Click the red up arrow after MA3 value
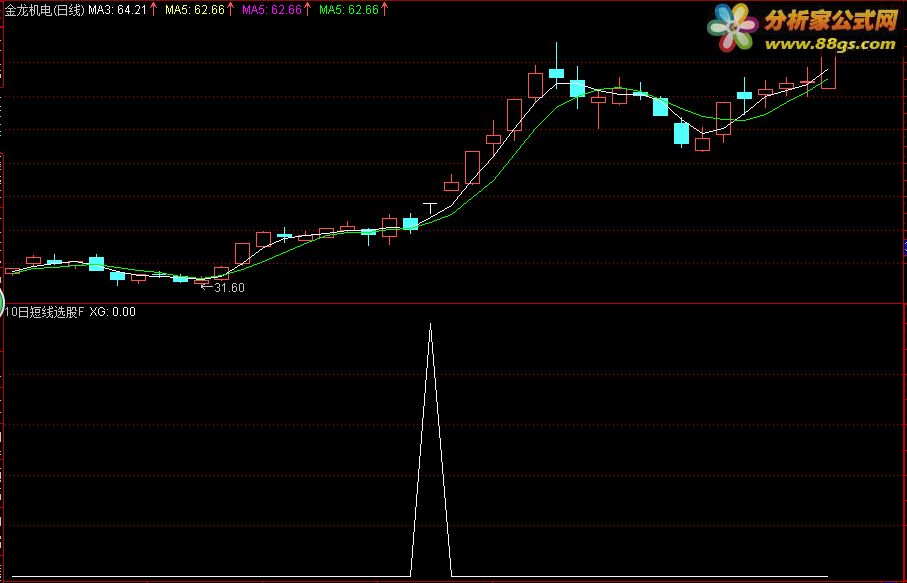Viewport: 907px width, 583px height. point(153,9)
